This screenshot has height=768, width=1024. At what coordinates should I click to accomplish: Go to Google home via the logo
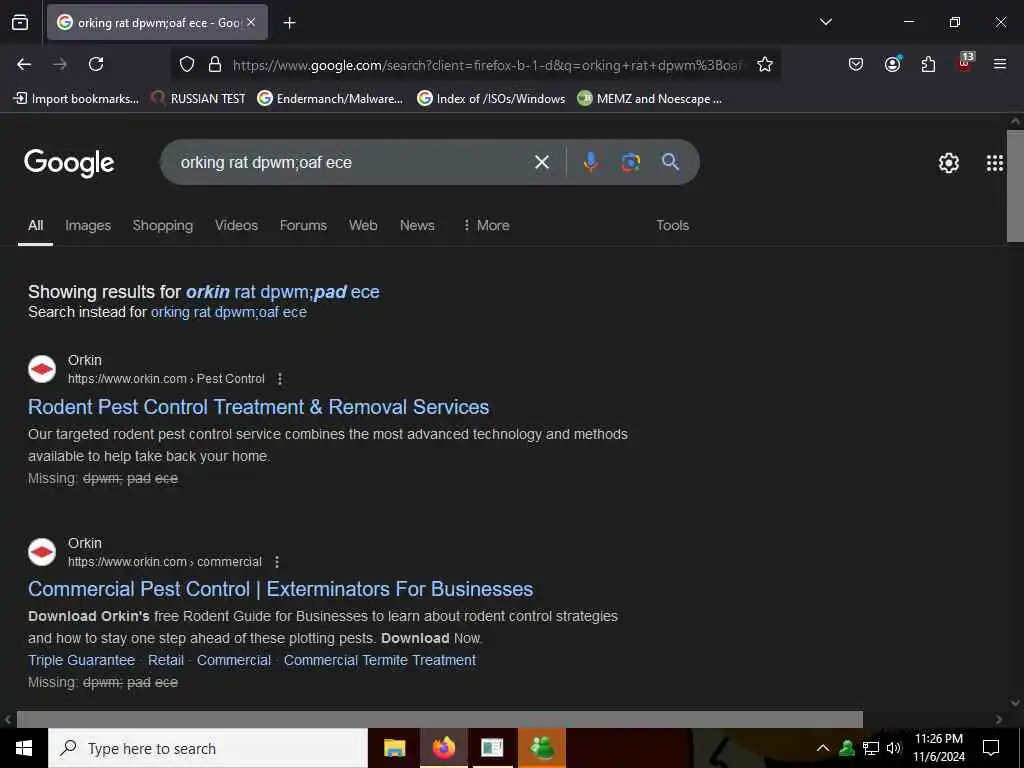click(69, 163)
